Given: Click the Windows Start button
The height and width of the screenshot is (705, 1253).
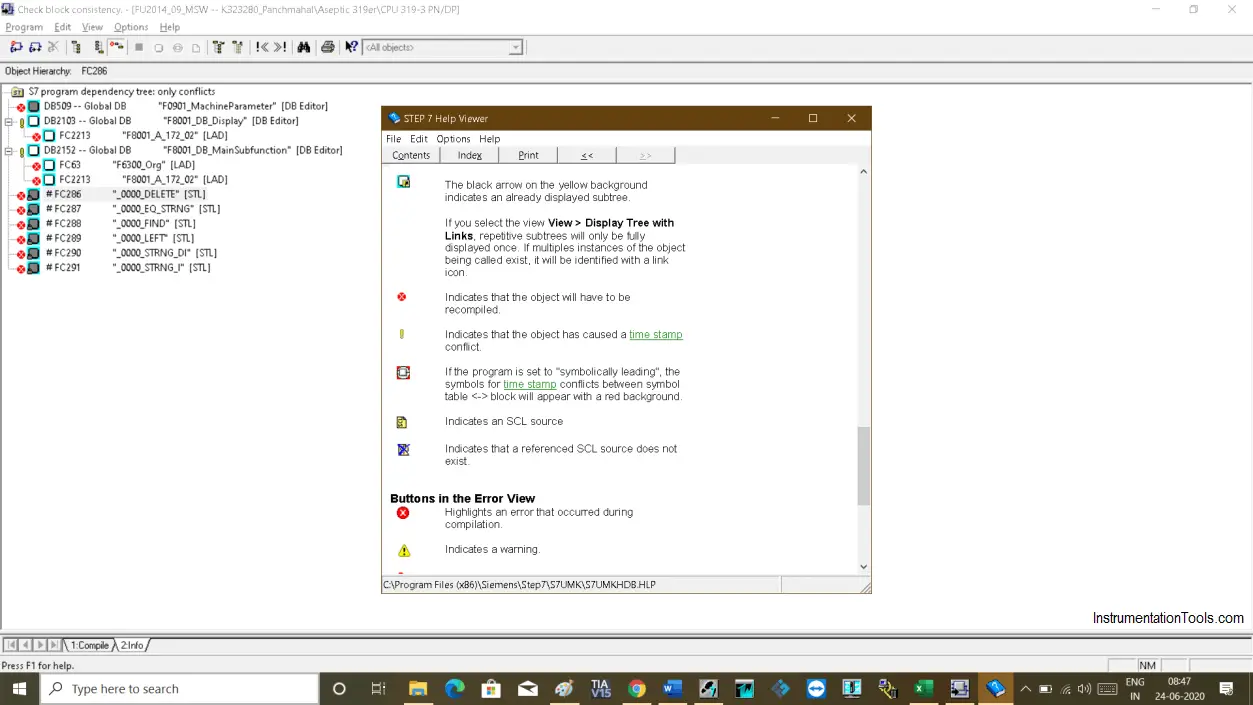Looking at the screenshot, I should [20, 688].
